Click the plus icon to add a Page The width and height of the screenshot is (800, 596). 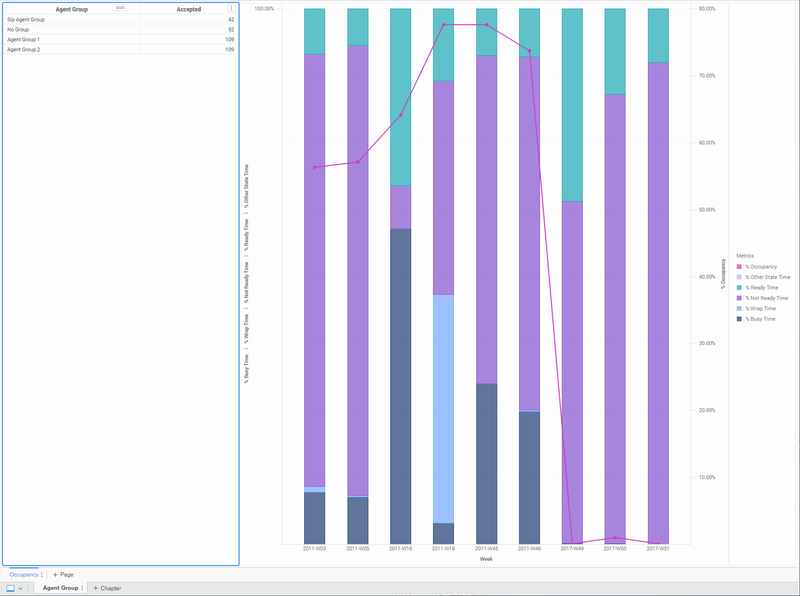(x=55, y=575)
